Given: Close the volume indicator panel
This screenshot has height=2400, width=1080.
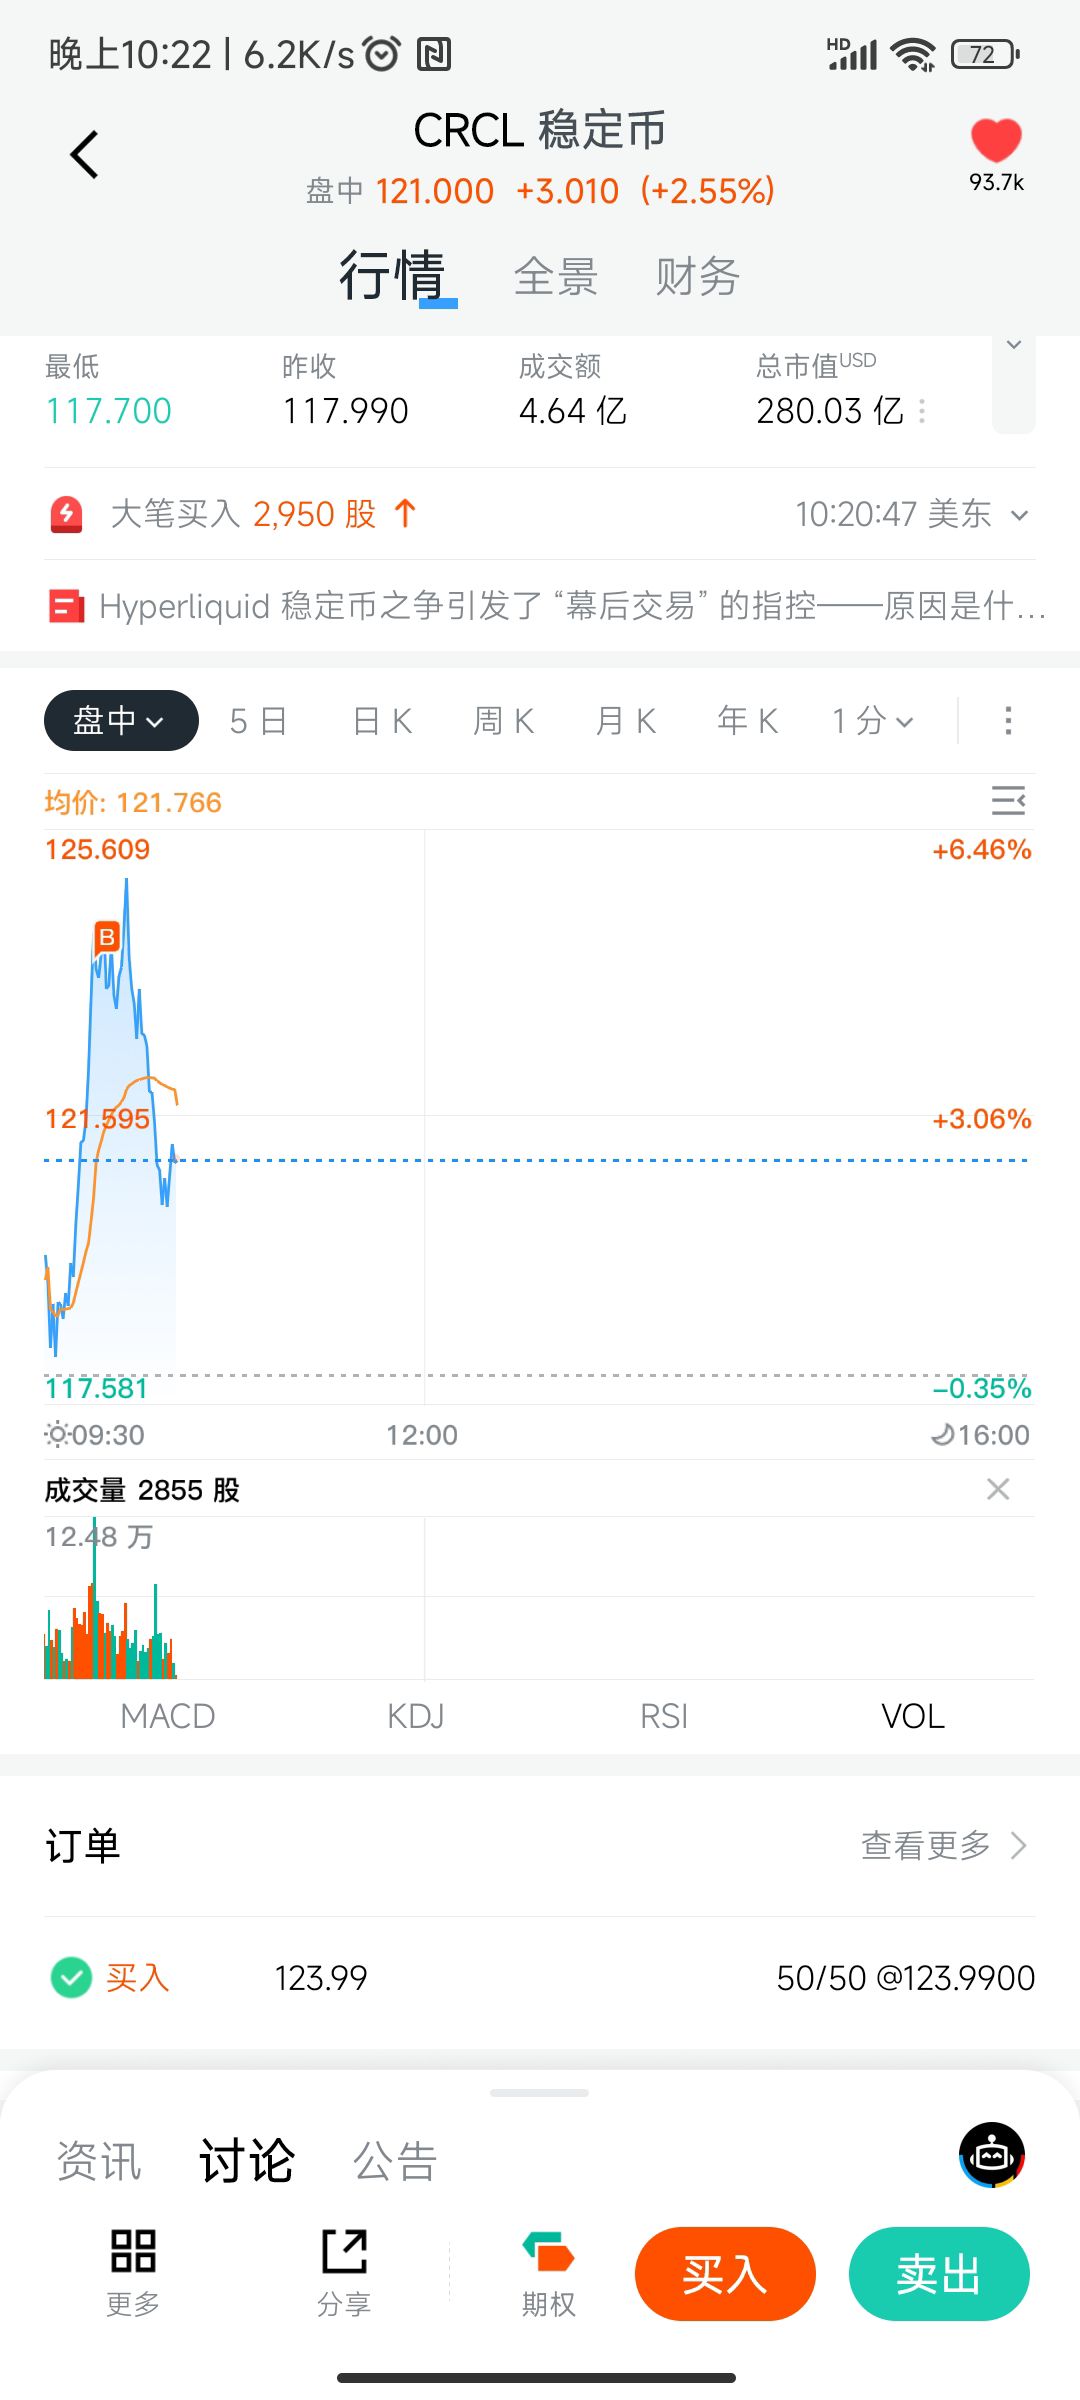Looking at the screenshot, I should tap(998, 1490).
